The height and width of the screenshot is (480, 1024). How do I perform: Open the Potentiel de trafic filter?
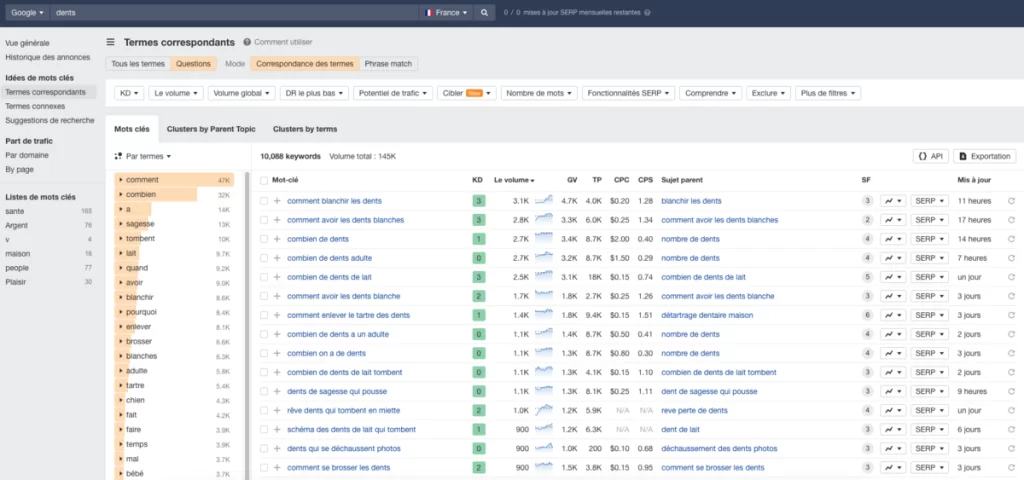(x=392, y=93)
